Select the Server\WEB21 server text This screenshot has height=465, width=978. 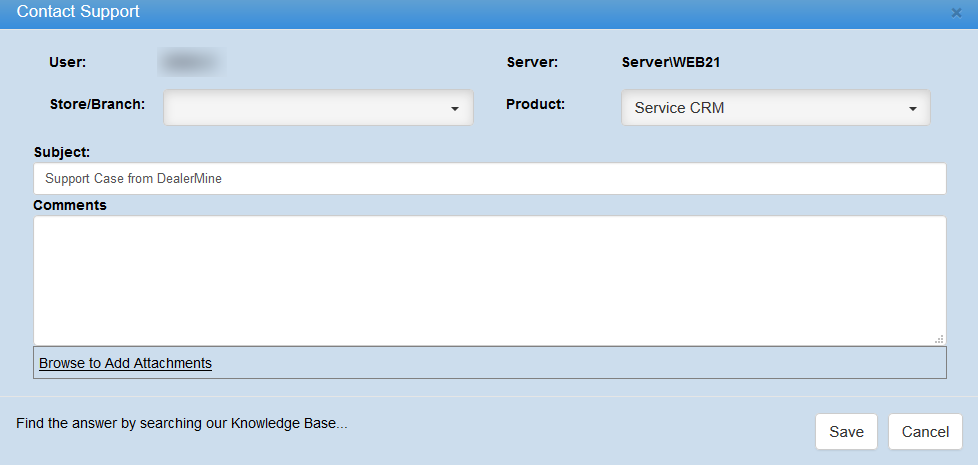pyautogui.click(x=671, y=62)
